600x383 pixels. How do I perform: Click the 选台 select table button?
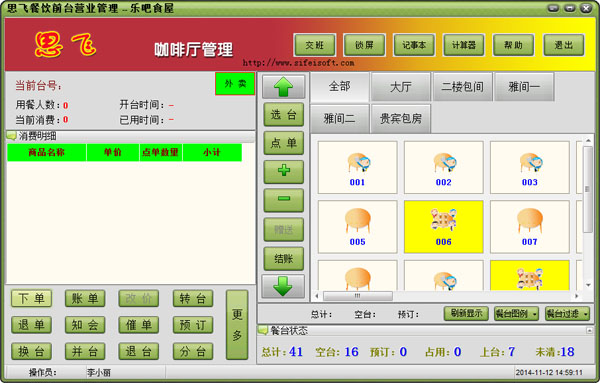pos(284,114)
